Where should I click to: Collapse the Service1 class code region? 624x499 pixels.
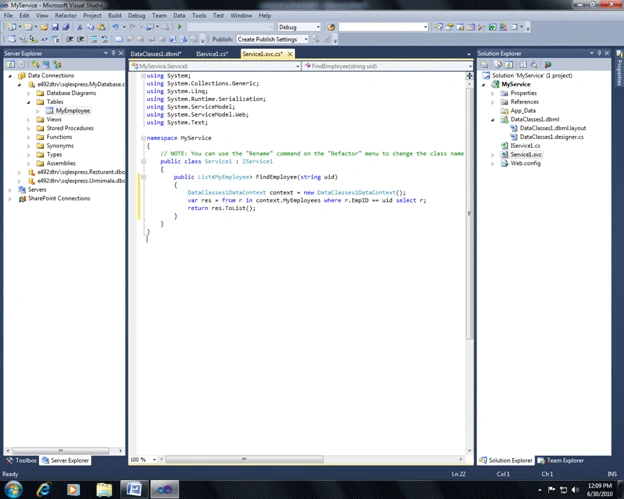(143, 162)
